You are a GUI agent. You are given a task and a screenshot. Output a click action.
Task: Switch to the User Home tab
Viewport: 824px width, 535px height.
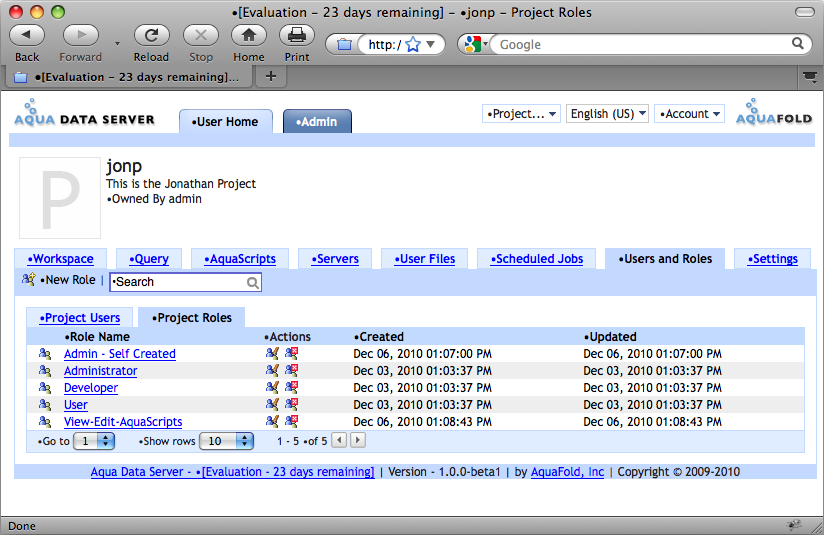coord(225,121)
